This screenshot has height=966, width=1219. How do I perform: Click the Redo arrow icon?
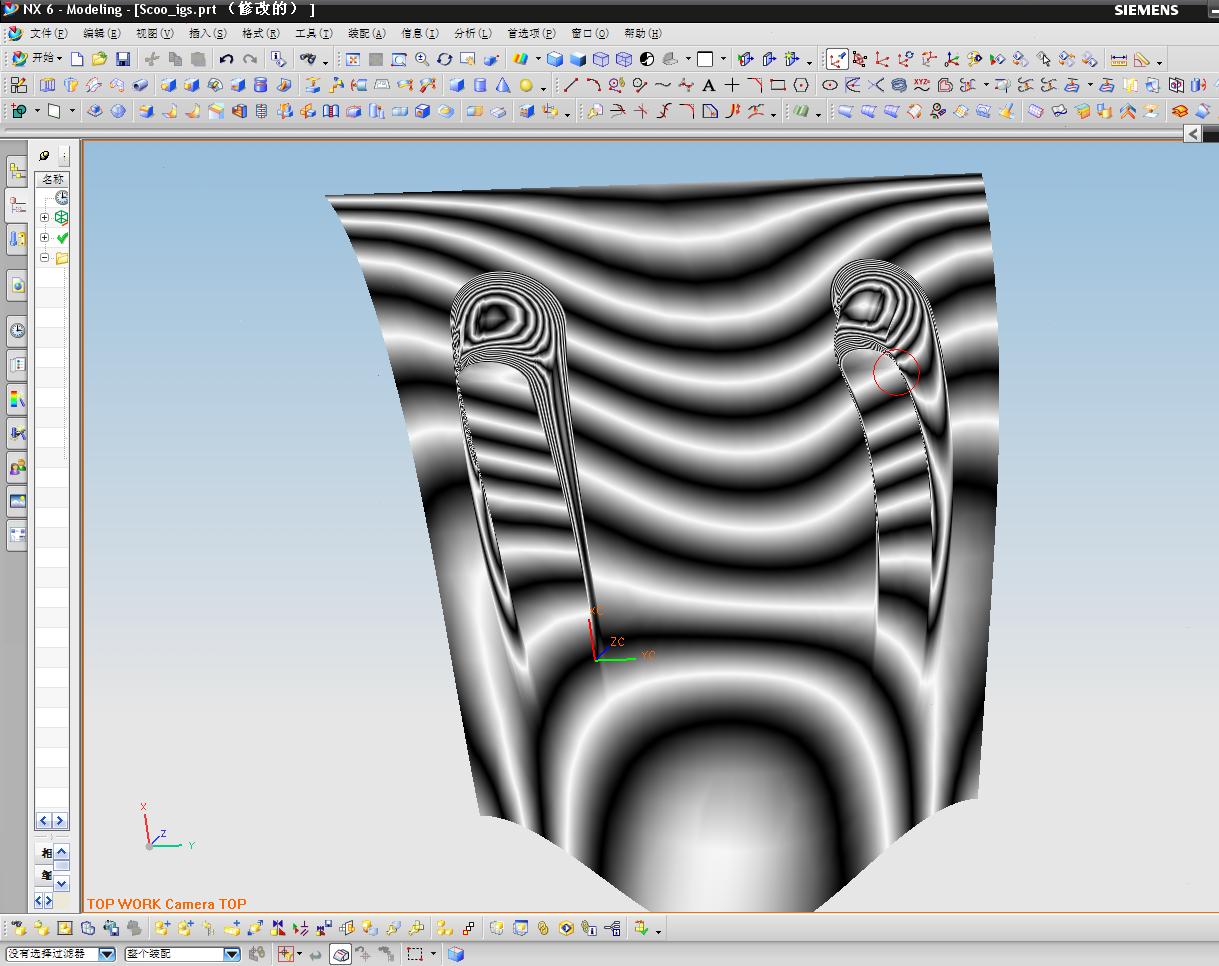250,59
